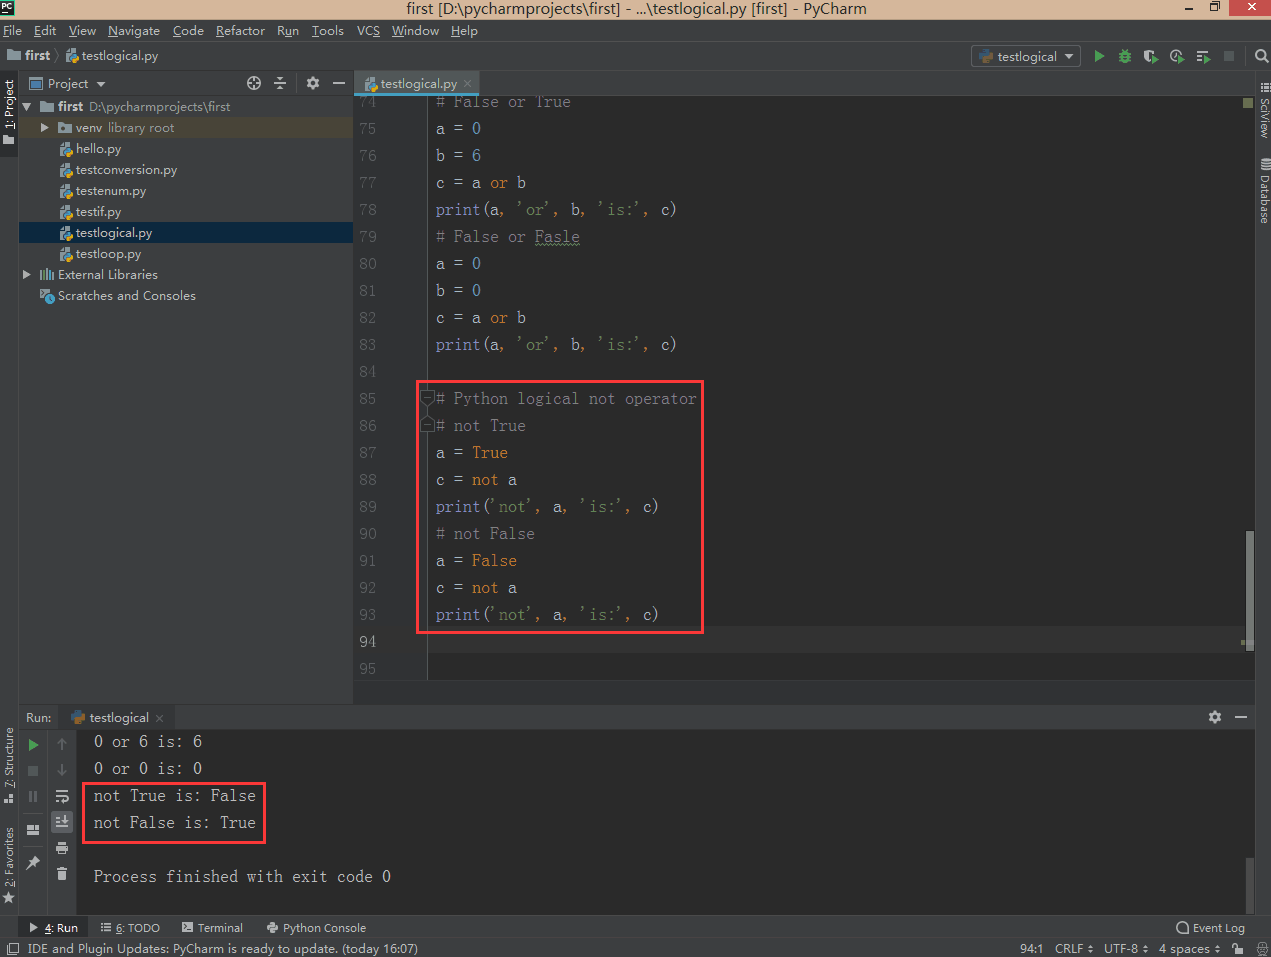The height and width of the screenshot is (957, 1271).
Task: Toggle soft-wrap in Run console
Action: coord(62,796)
